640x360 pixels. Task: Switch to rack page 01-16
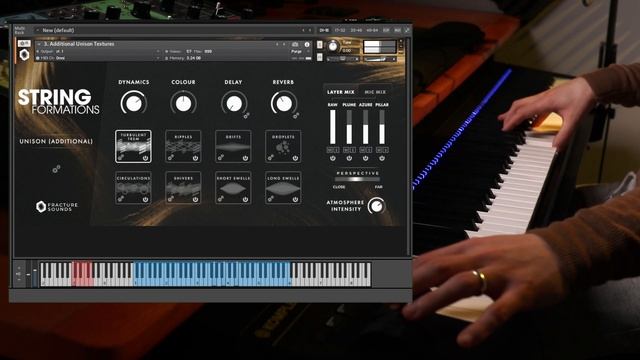coord(324,30)
